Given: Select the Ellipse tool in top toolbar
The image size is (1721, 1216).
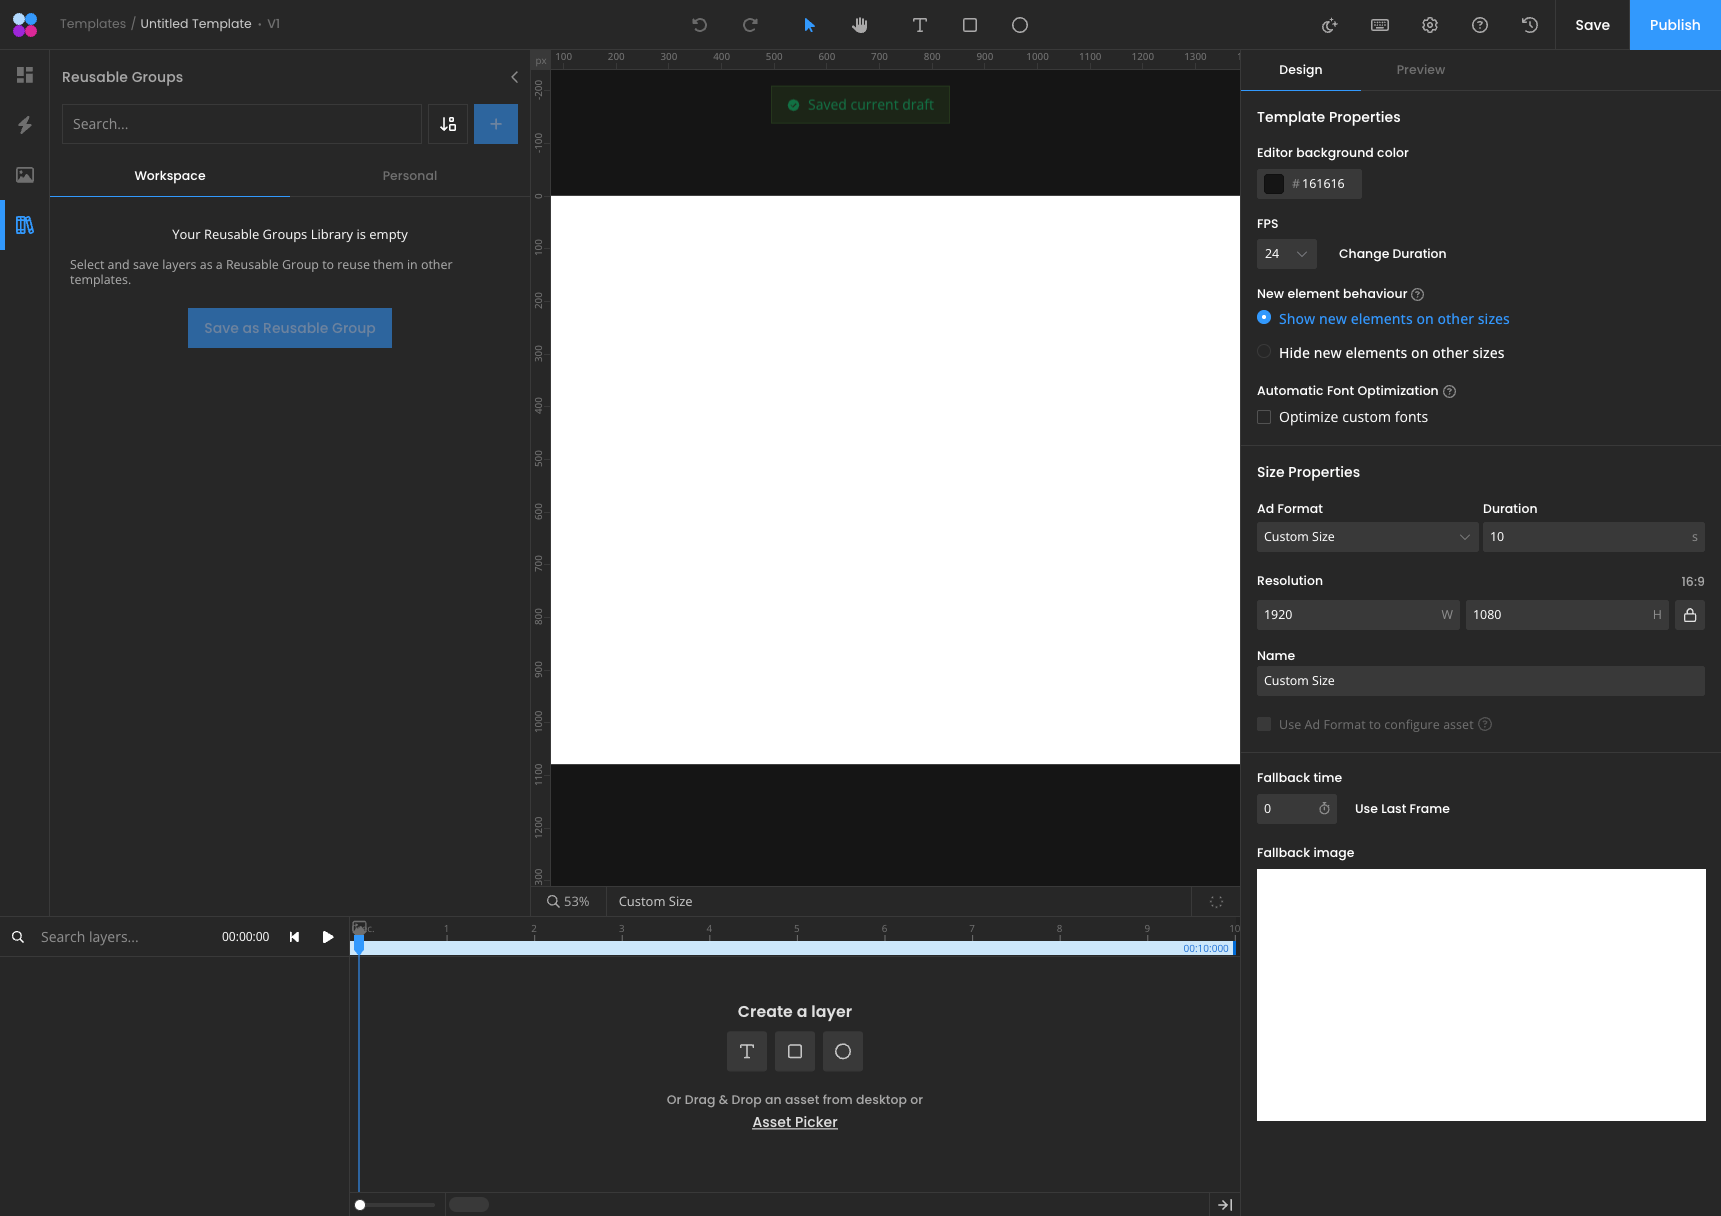Looking at the screenshot, I should click(1020, 25).
